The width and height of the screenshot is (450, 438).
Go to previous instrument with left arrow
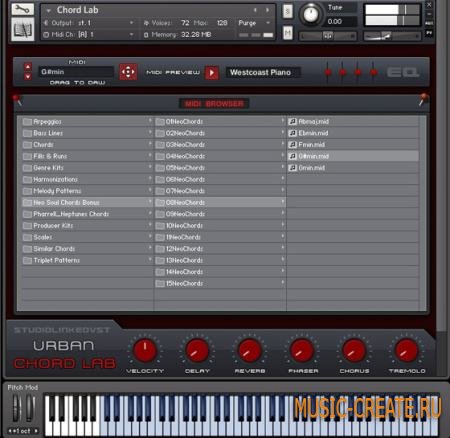[x=255, y=10]
